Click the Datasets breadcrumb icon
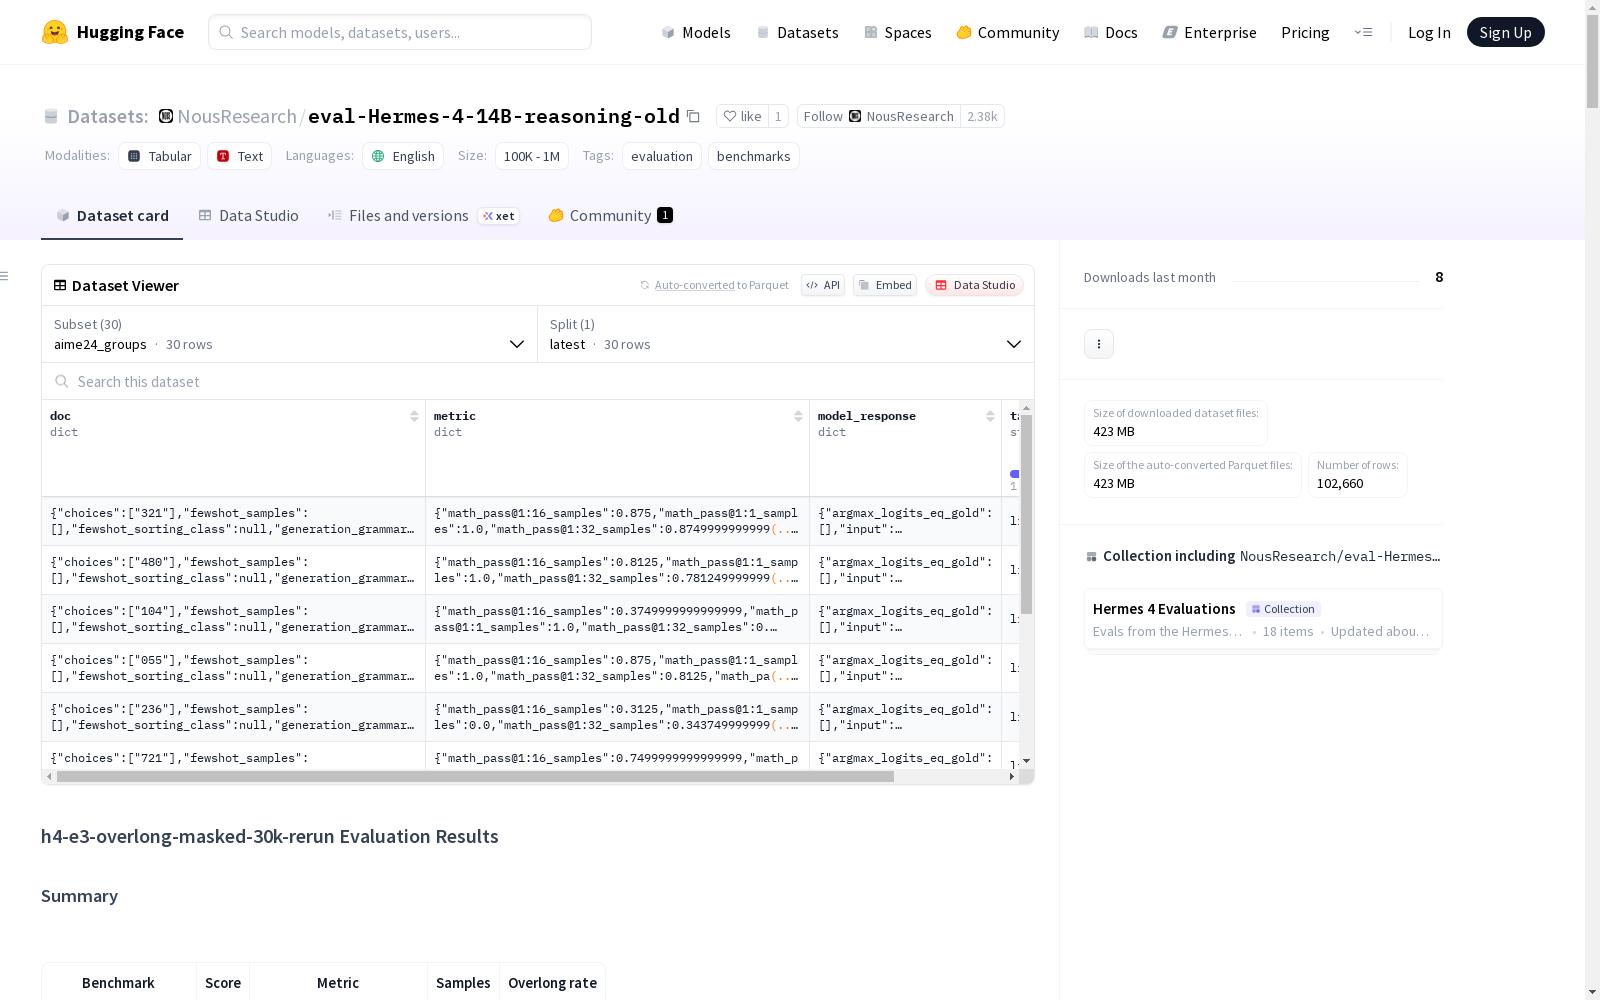This screenshot has height=1000, width=1600. [51, 117]
